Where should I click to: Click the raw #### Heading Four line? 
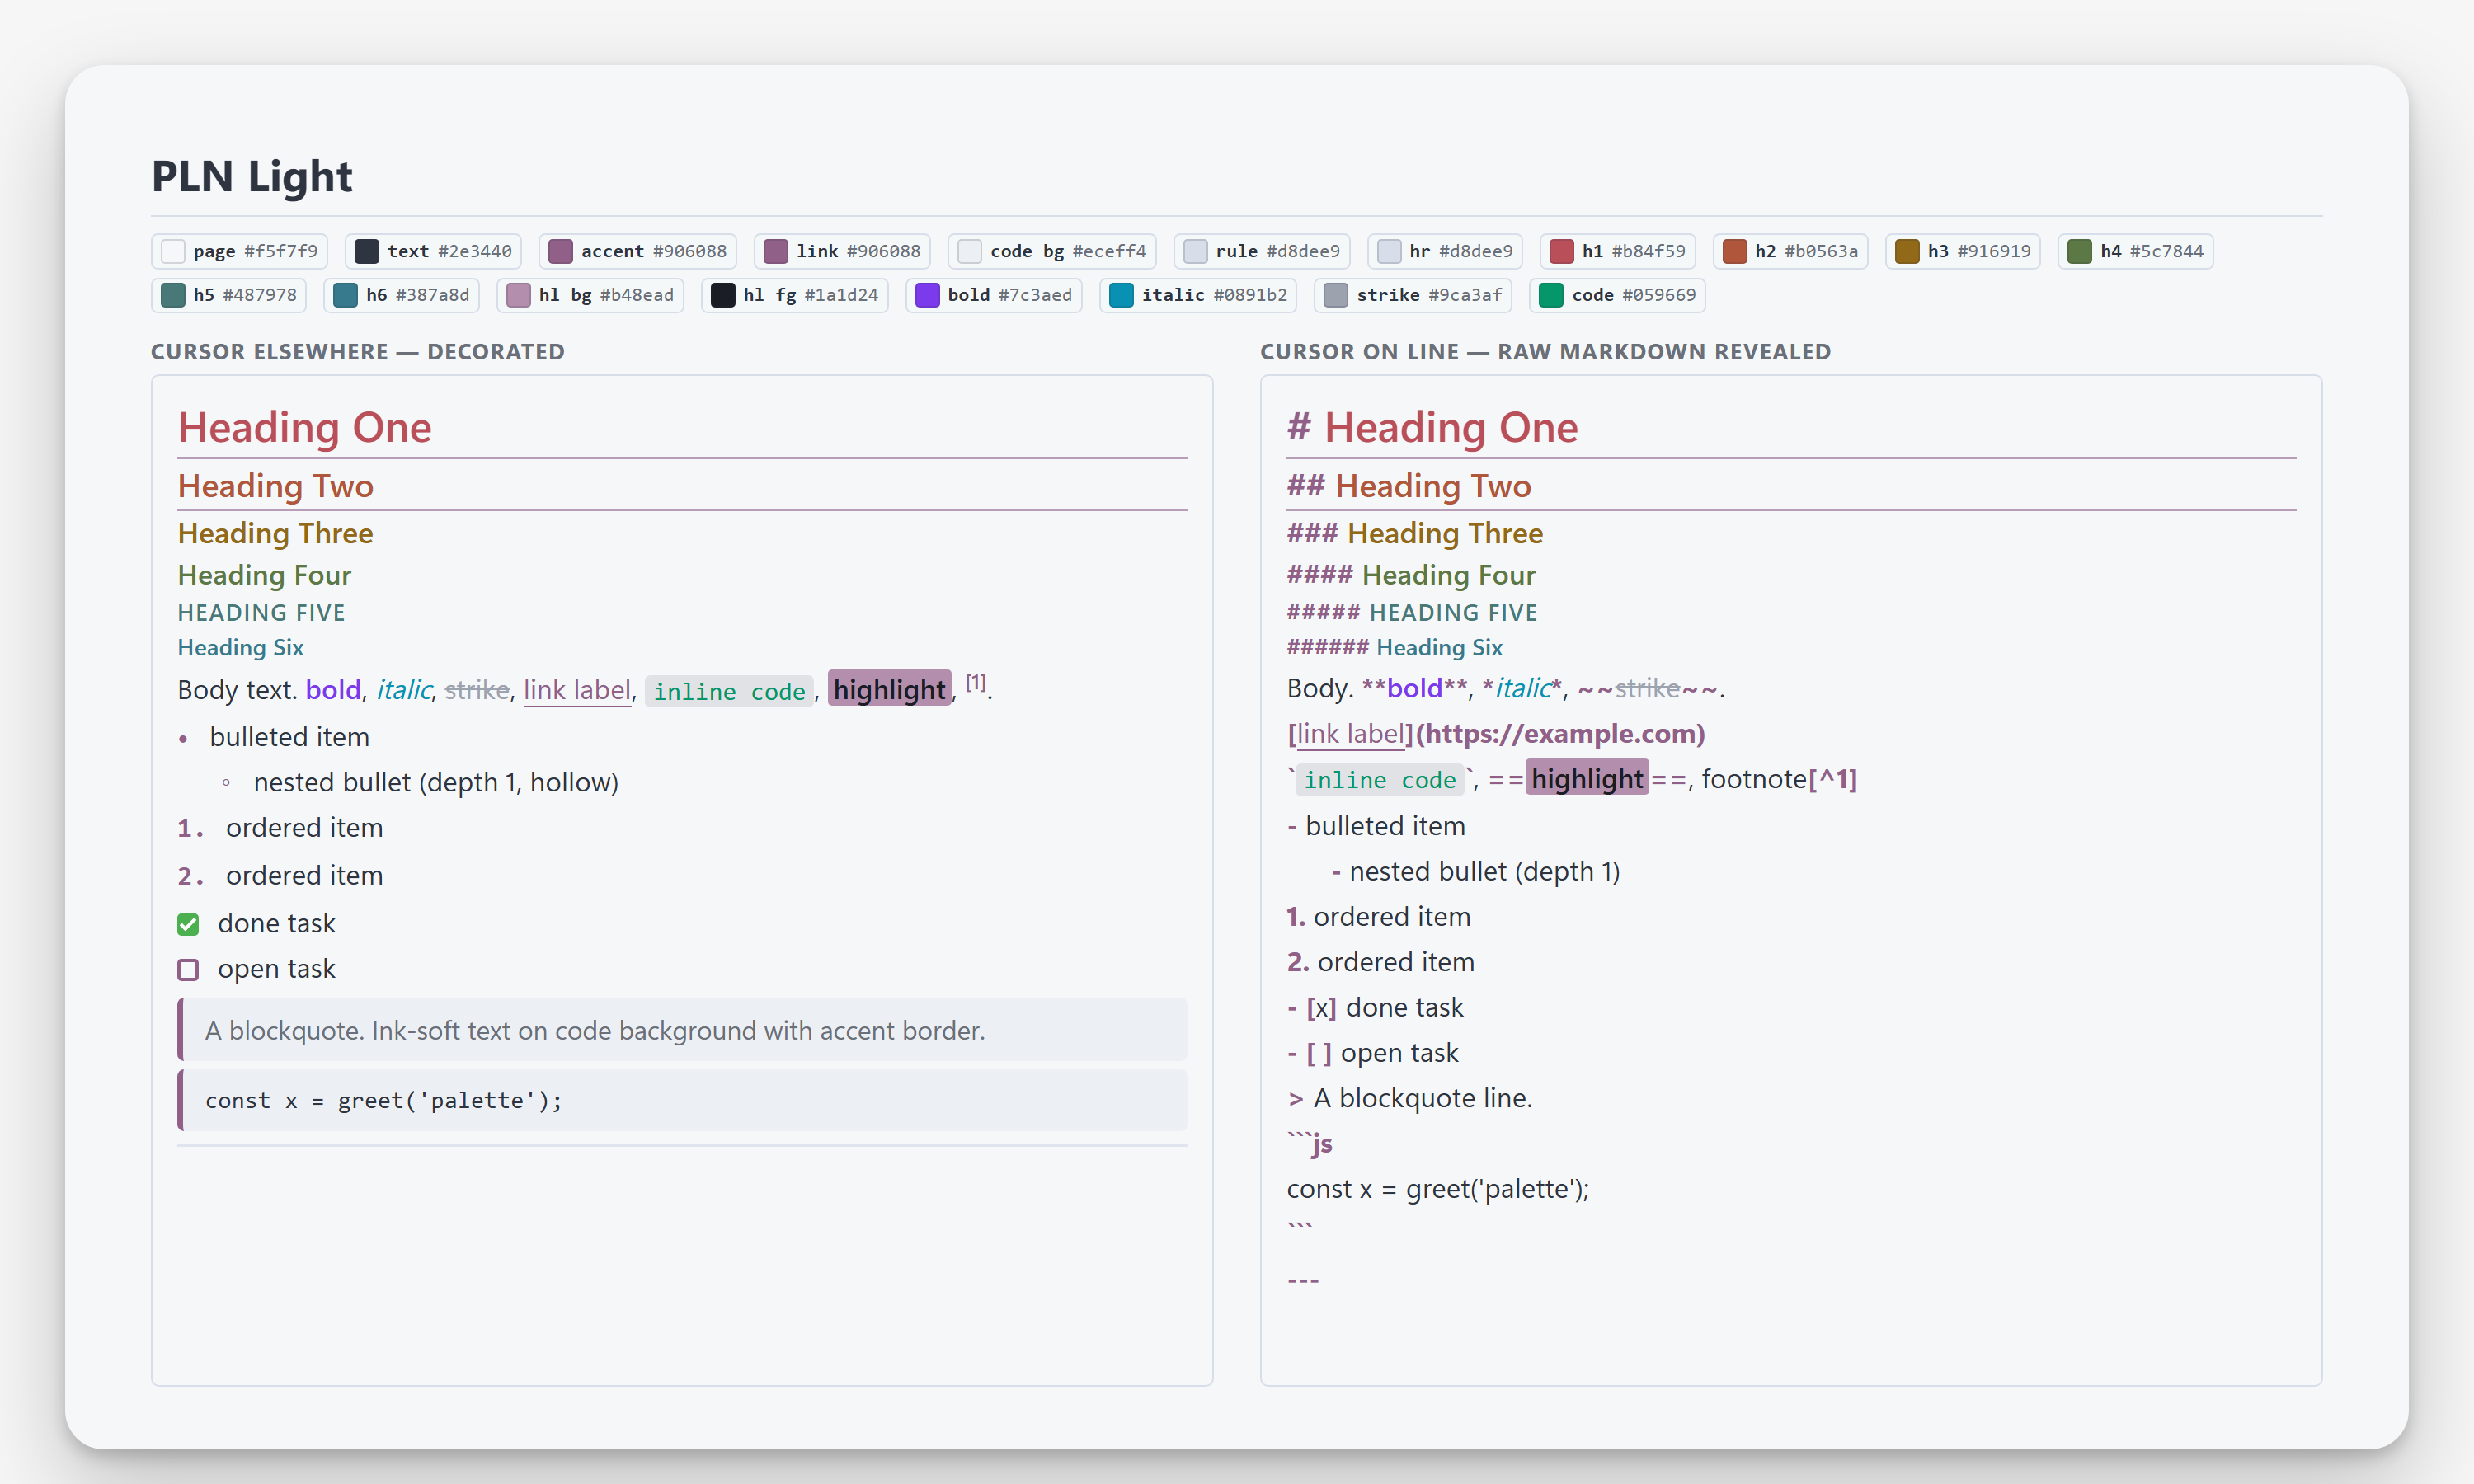pos(1411,575)
